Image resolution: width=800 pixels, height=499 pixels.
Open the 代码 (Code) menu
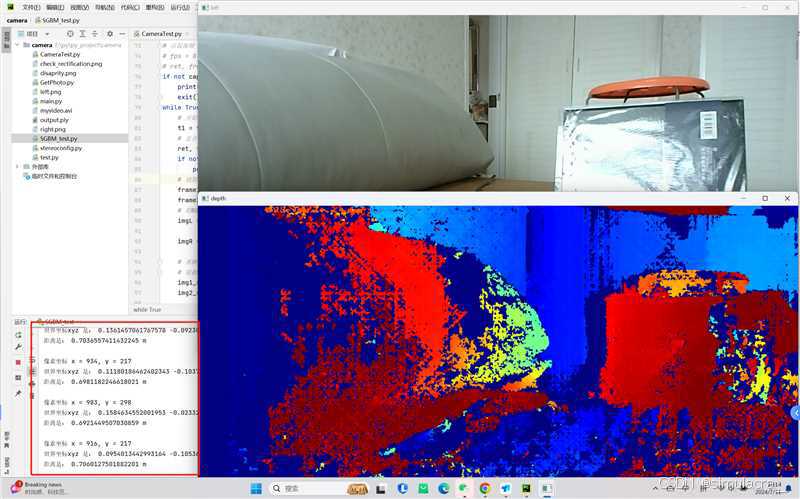[130, 7]
